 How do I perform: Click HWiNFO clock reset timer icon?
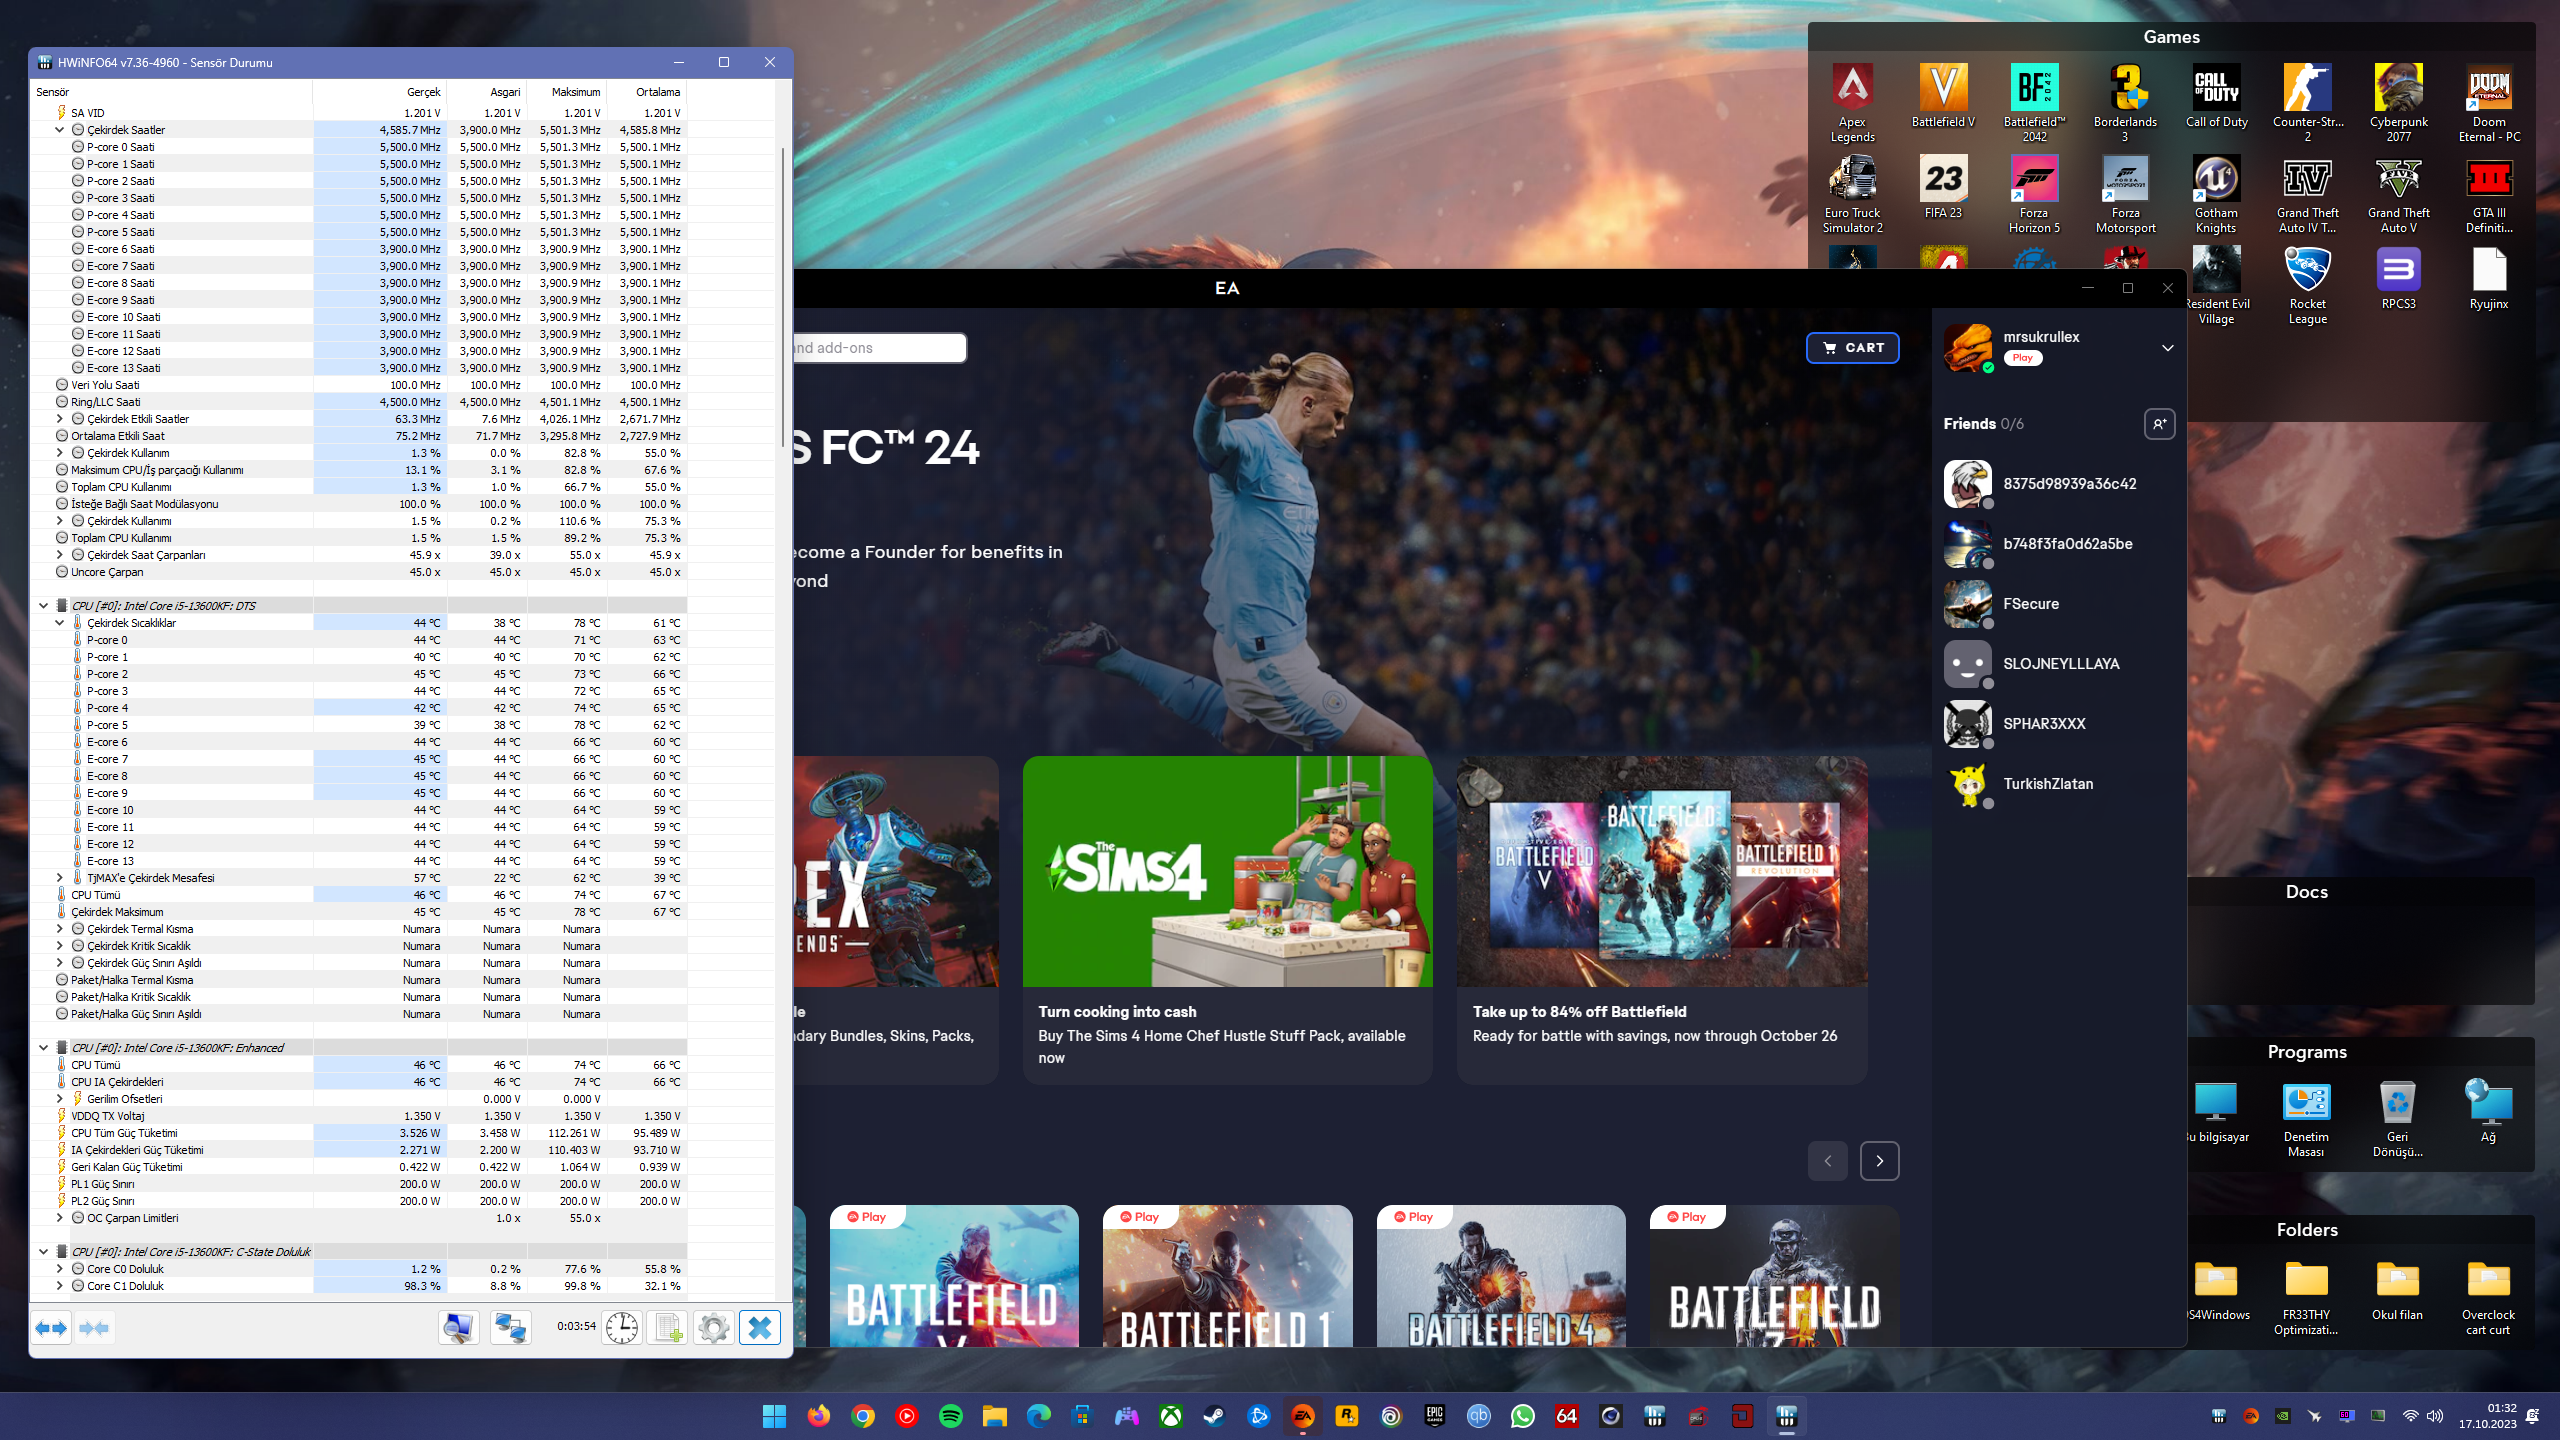click(x=622, y=1328)
